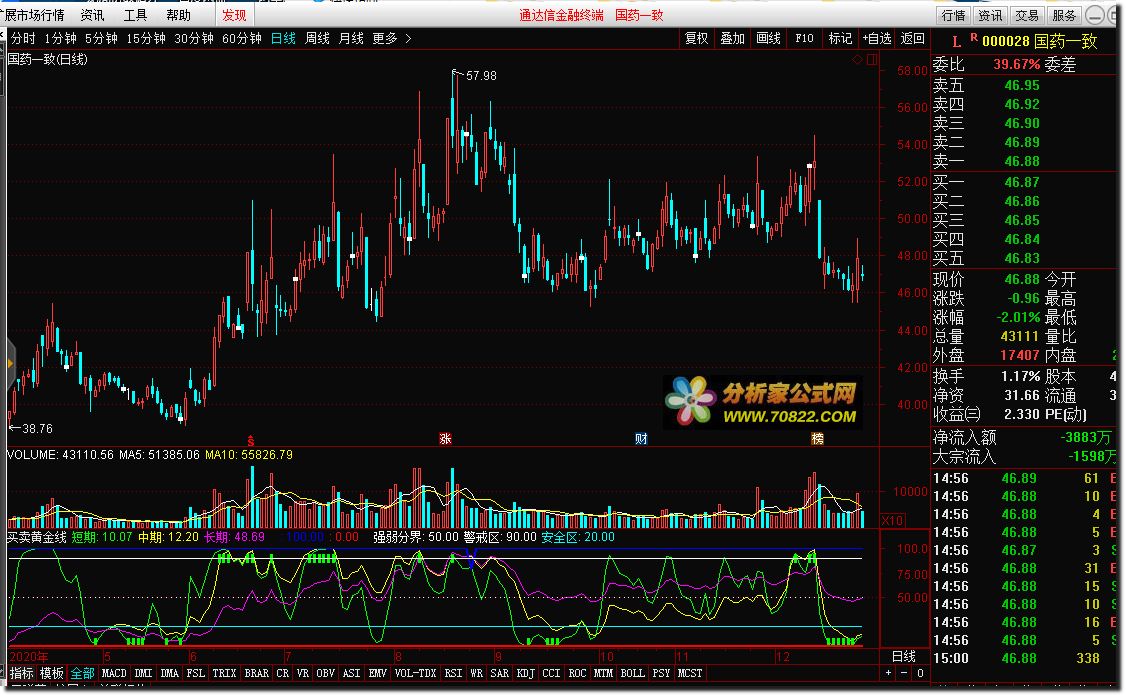
Task: Apply the KDJ indicator
Action: click(526, 673)
